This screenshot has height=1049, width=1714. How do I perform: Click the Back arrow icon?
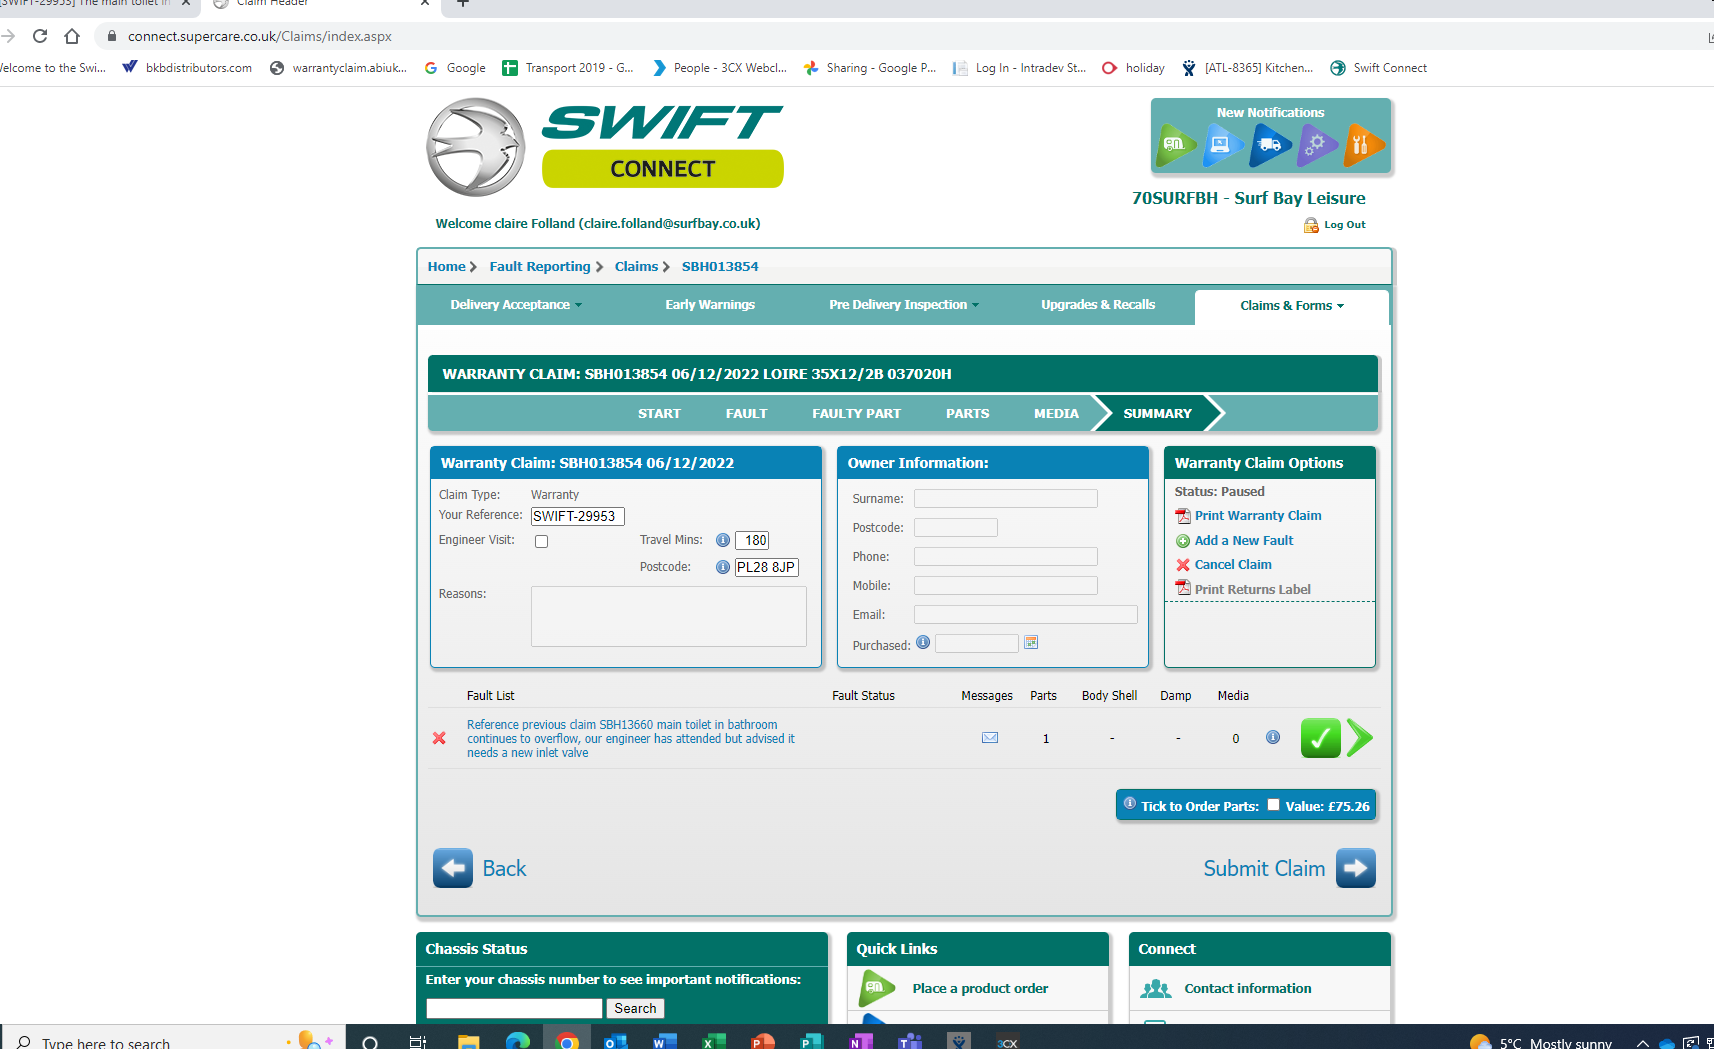pyautogui.click(x=453, y=868)
